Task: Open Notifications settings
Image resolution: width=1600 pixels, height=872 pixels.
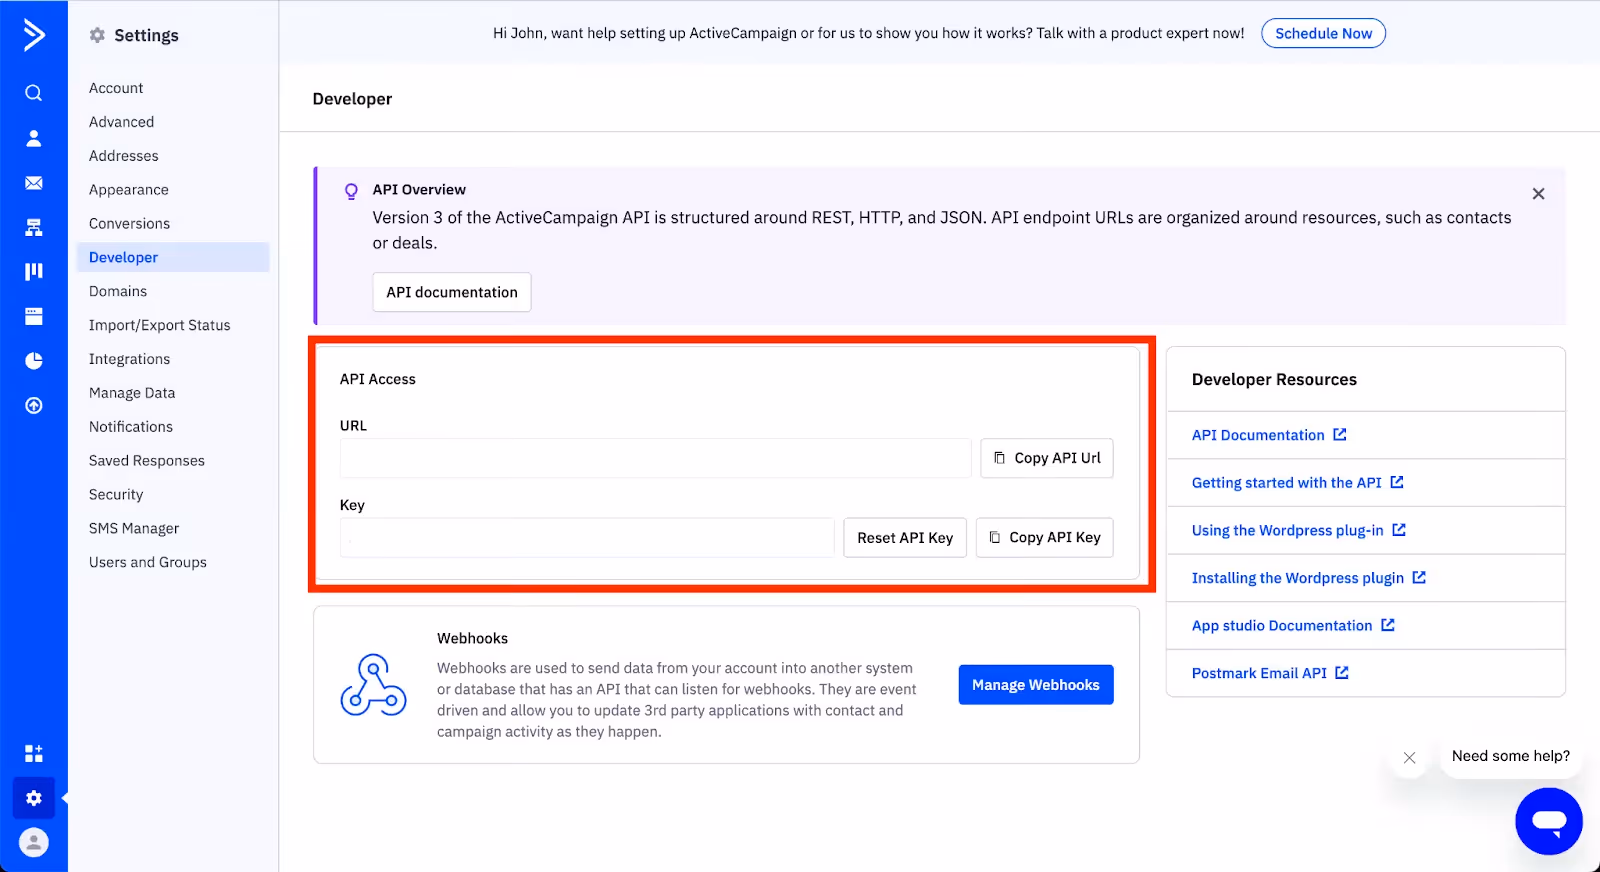Action: point(131,426)
